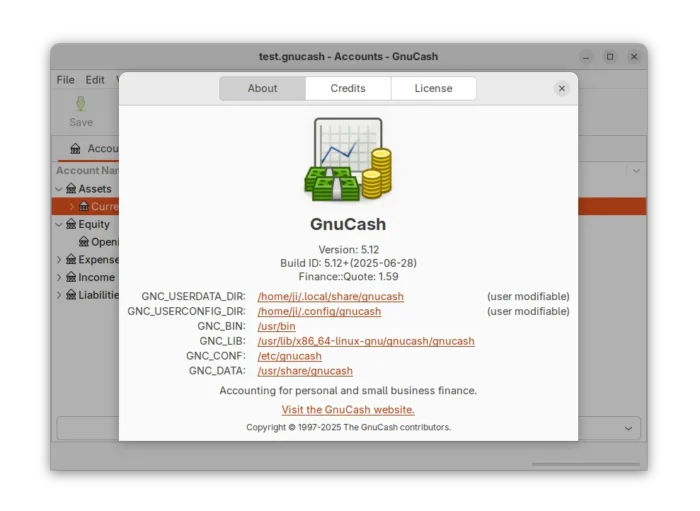Open the bottom summary bar dropdown
Screen dimensions: 700x511
(629, 428)
